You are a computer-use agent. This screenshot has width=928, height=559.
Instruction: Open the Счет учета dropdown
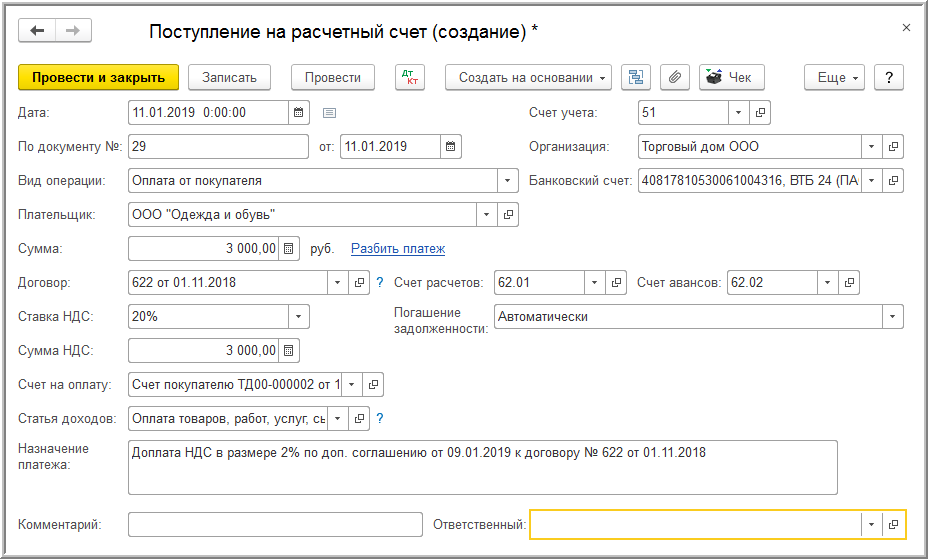coord(738,112)
